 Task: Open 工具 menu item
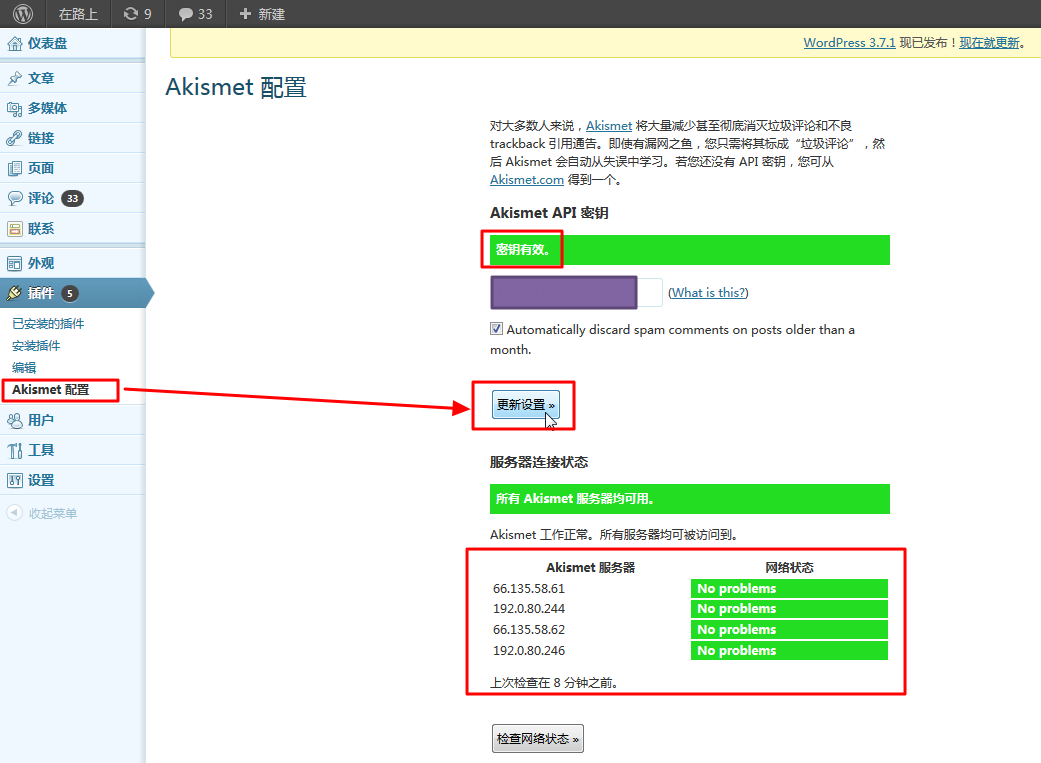[x=73, y=450]
